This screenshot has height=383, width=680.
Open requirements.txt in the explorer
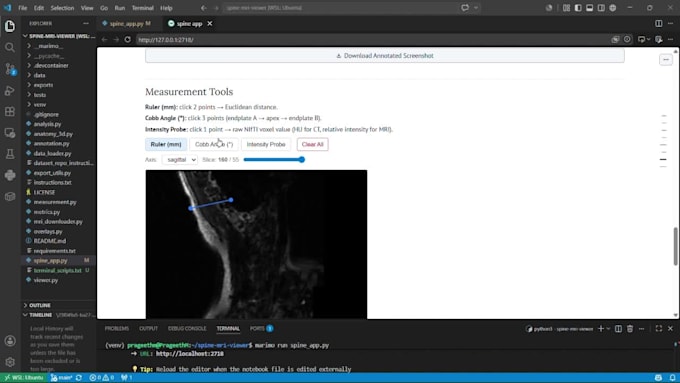54,251
